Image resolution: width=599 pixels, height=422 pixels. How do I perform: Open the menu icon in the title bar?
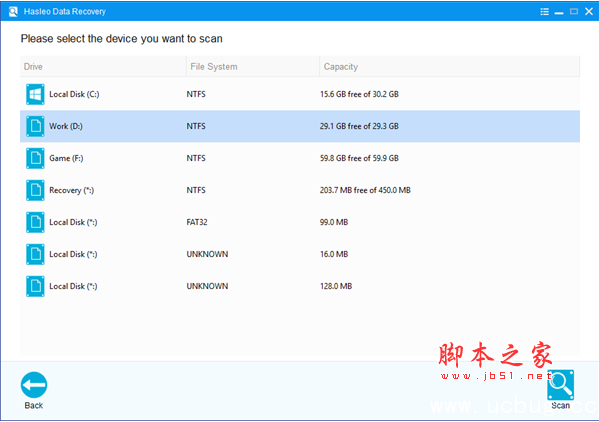[544, 12]
